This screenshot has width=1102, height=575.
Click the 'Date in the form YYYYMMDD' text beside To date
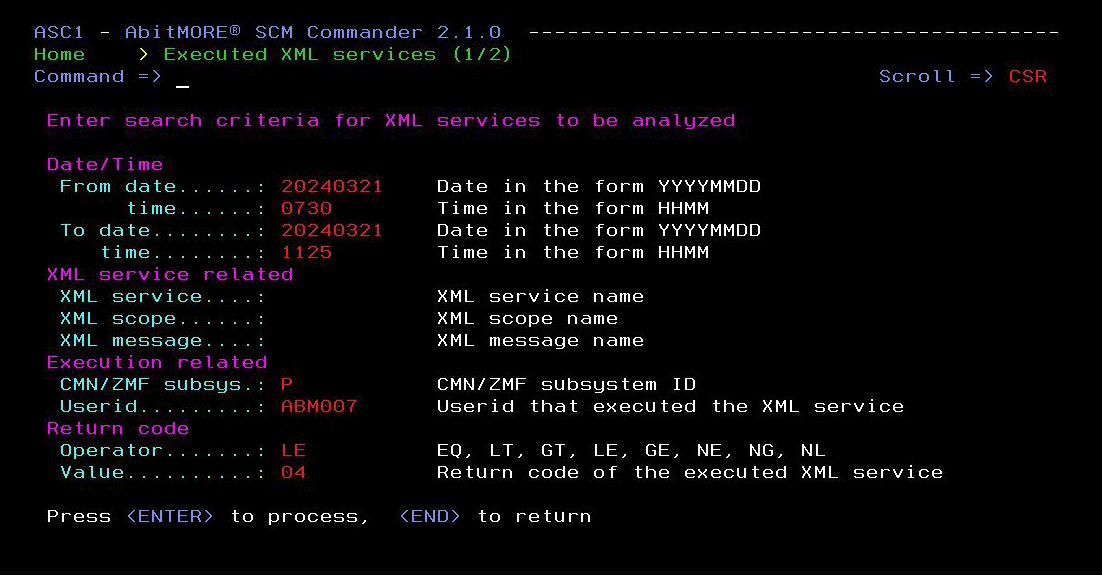point(599,231)
